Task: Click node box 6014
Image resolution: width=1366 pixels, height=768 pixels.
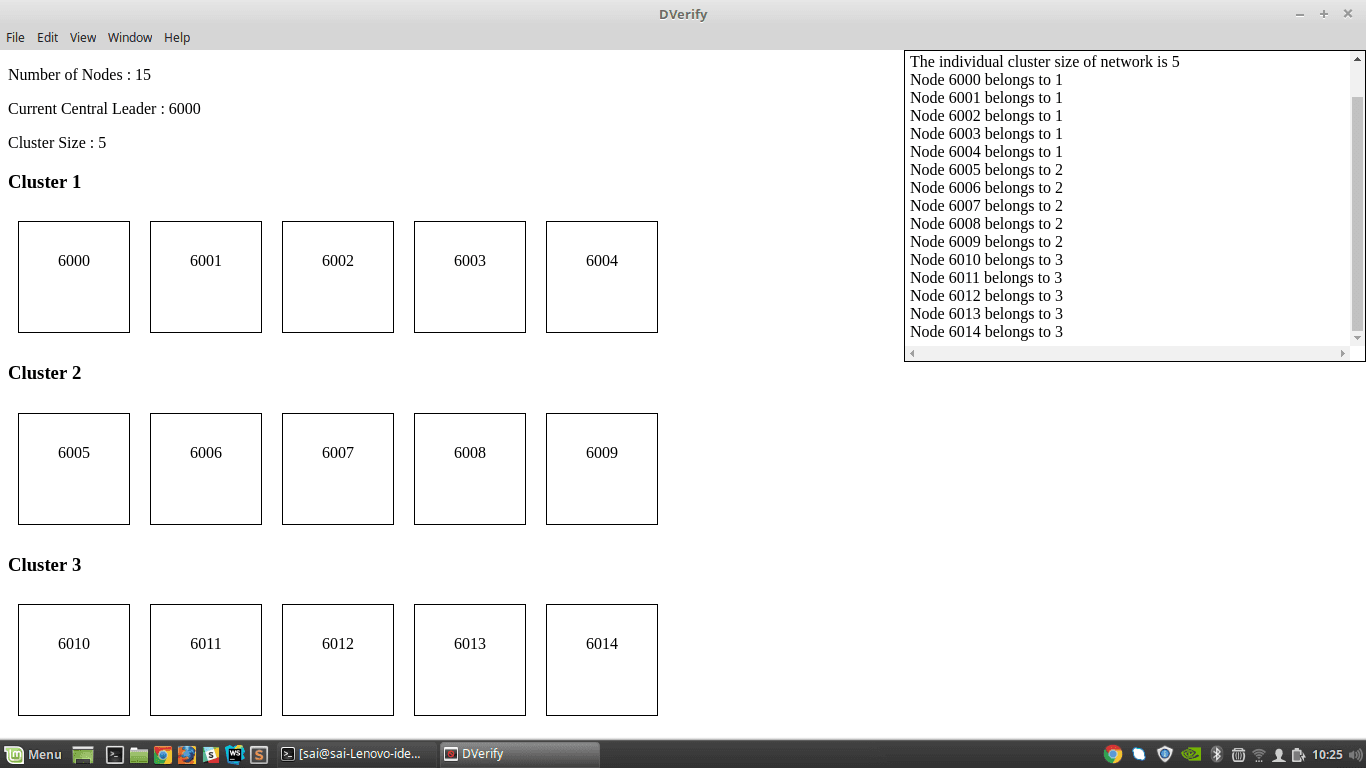Action: (602, 660)
